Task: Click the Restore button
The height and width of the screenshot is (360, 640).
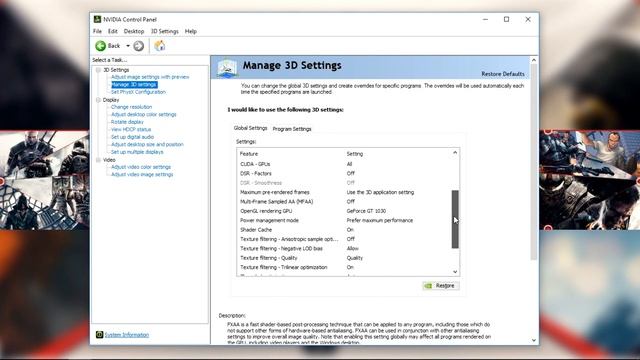Action: (x=441, y=286)
